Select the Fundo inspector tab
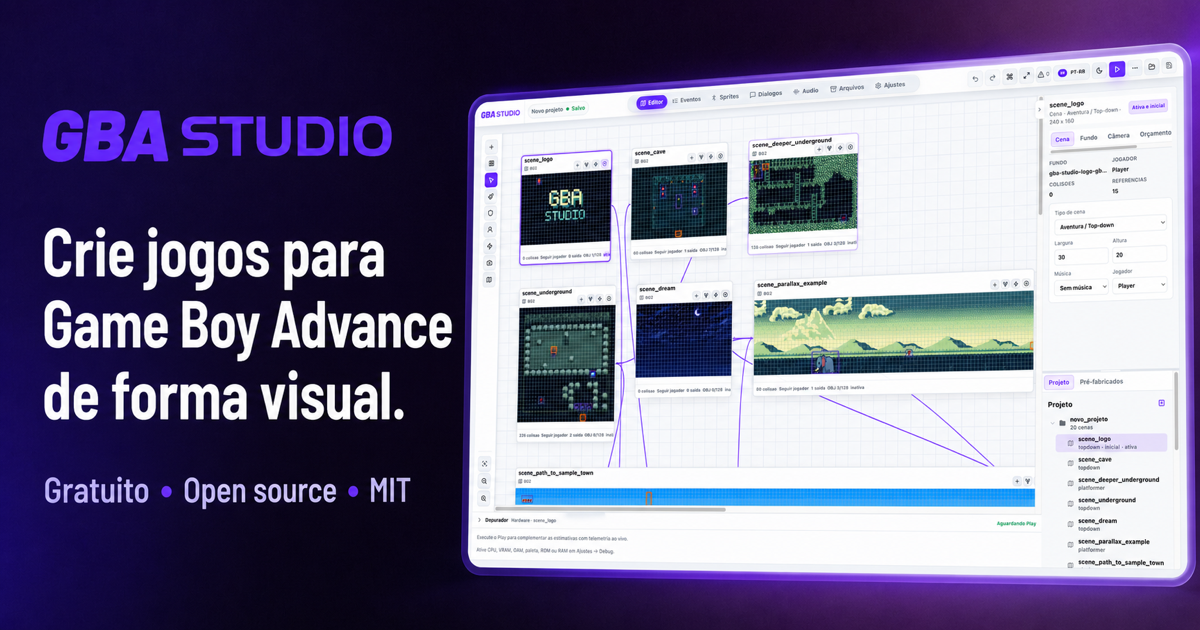The image size is (1200, 630). tap(1089, 138)
